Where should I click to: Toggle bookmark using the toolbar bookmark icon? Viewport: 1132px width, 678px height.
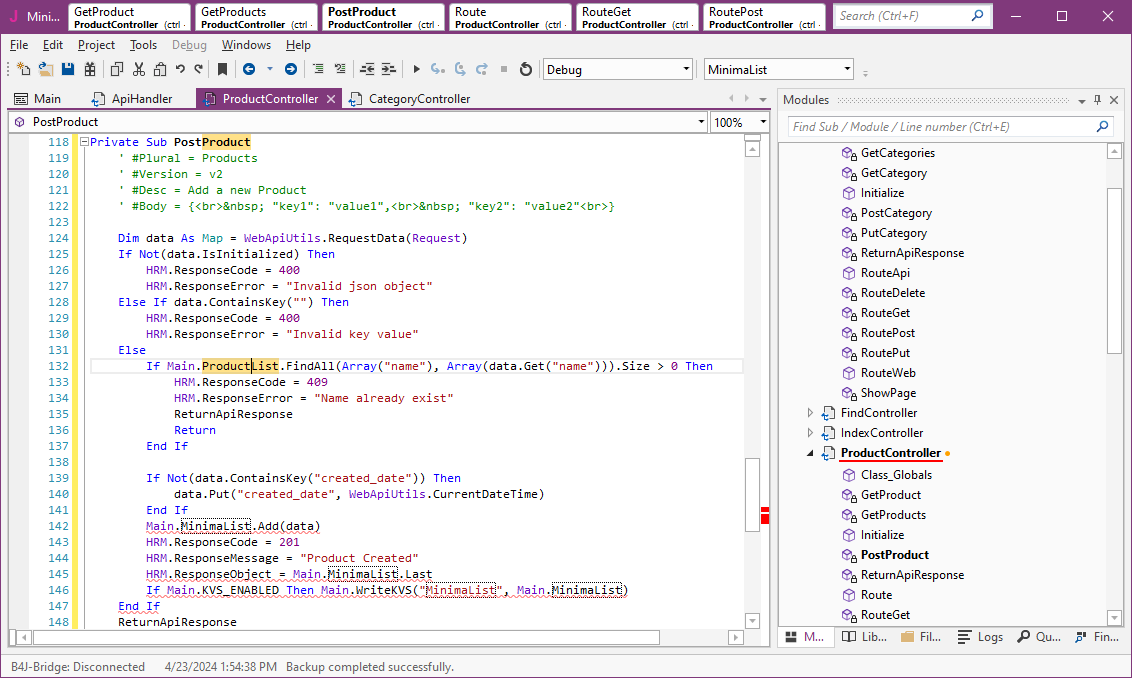[x=222, y=69]
